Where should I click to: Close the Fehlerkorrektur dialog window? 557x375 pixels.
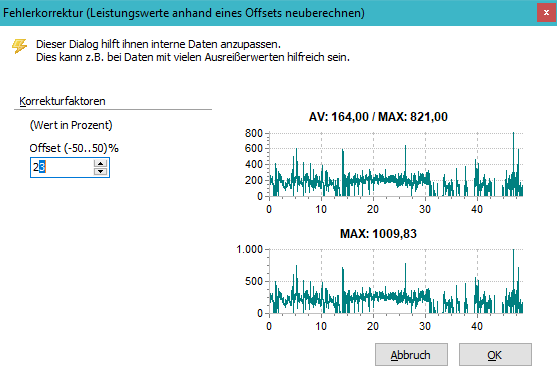tap(546, 13)
